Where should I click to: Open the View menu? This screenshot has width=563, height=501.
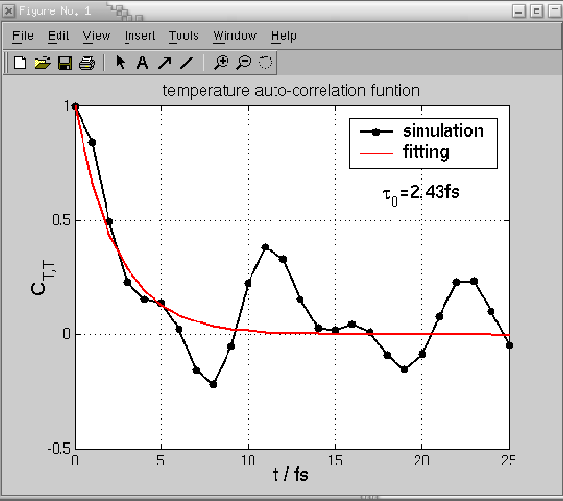pyautogui.click(x=96, y=36)
